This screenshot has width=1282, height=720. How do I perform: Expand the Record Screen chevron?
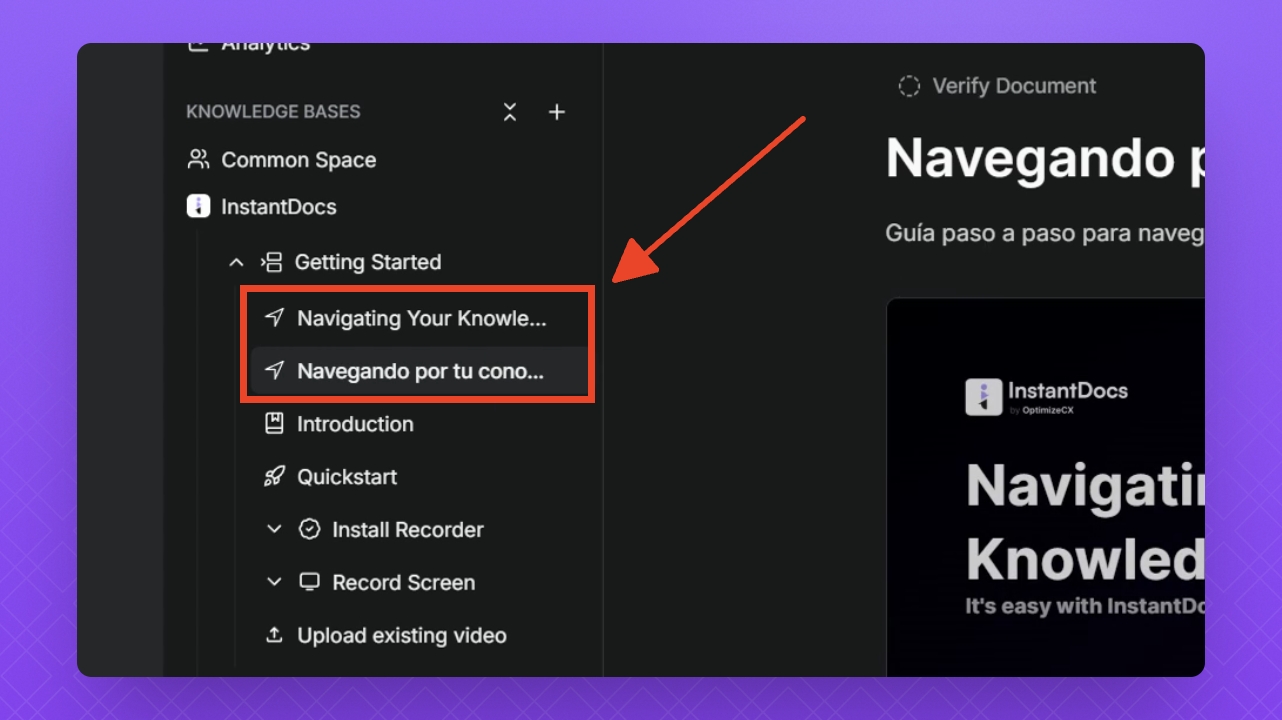point(274,583)
